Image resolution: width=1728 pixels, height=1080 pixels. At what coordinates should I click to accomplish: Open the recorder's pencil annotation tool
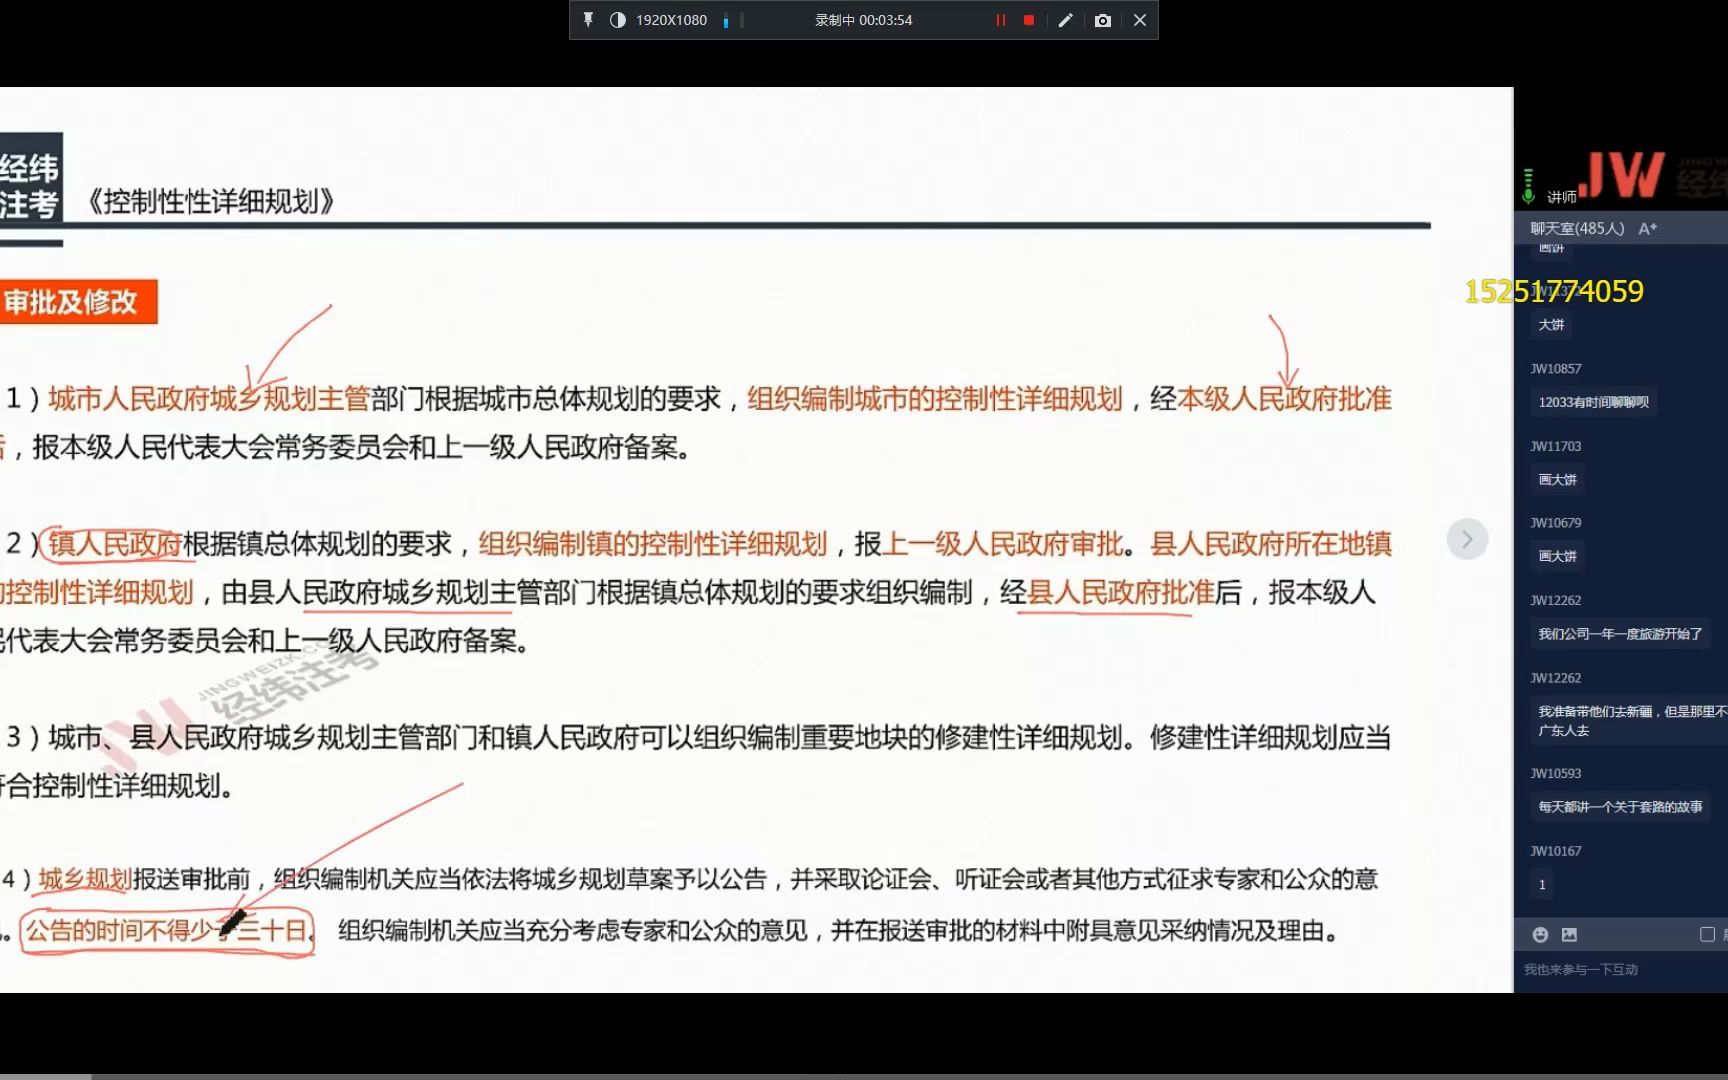pyautogui.click(x=1066, y=20)
